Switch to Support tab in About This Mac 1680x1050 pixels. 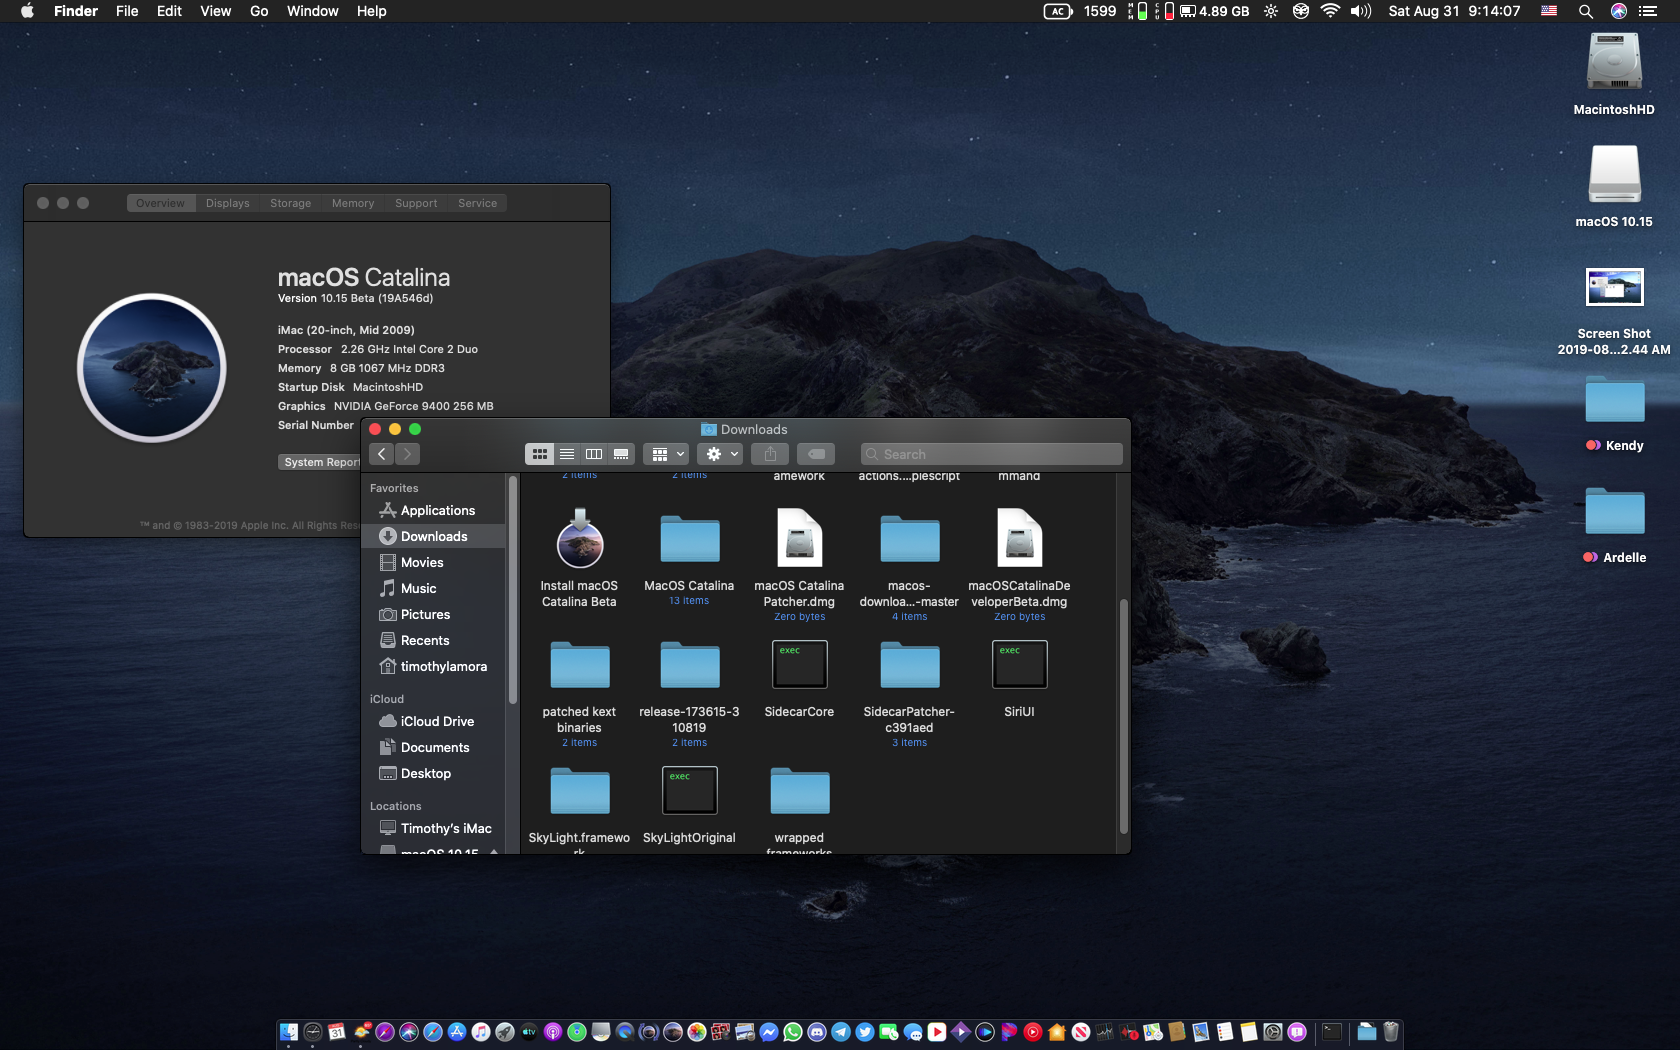(x=416, y=203)
